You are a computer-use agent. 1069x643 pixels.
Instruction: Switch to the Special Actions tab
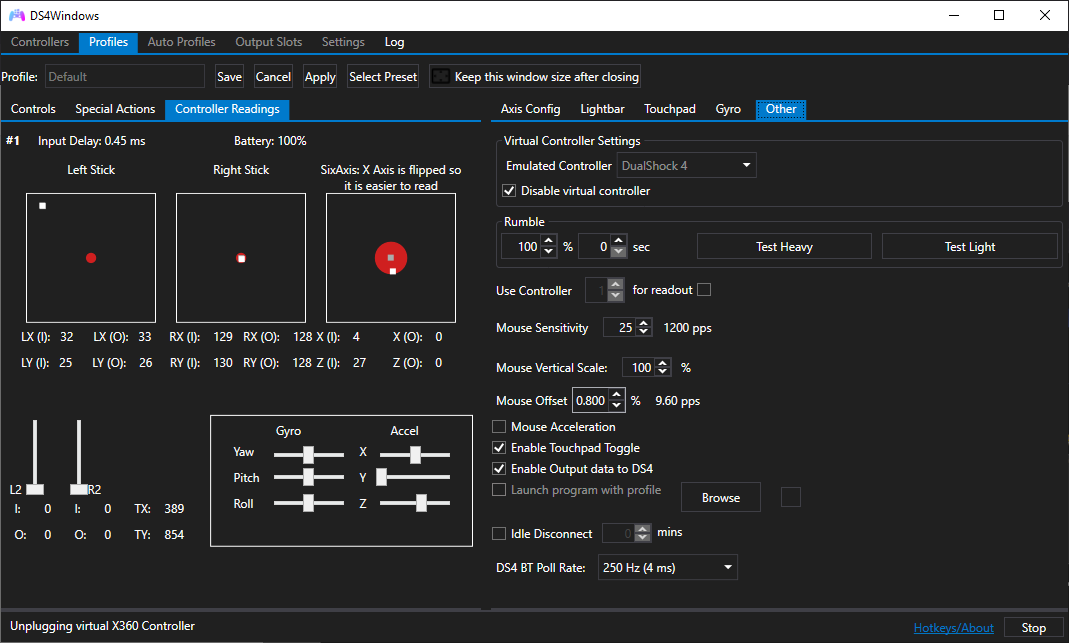coord(115,109)
